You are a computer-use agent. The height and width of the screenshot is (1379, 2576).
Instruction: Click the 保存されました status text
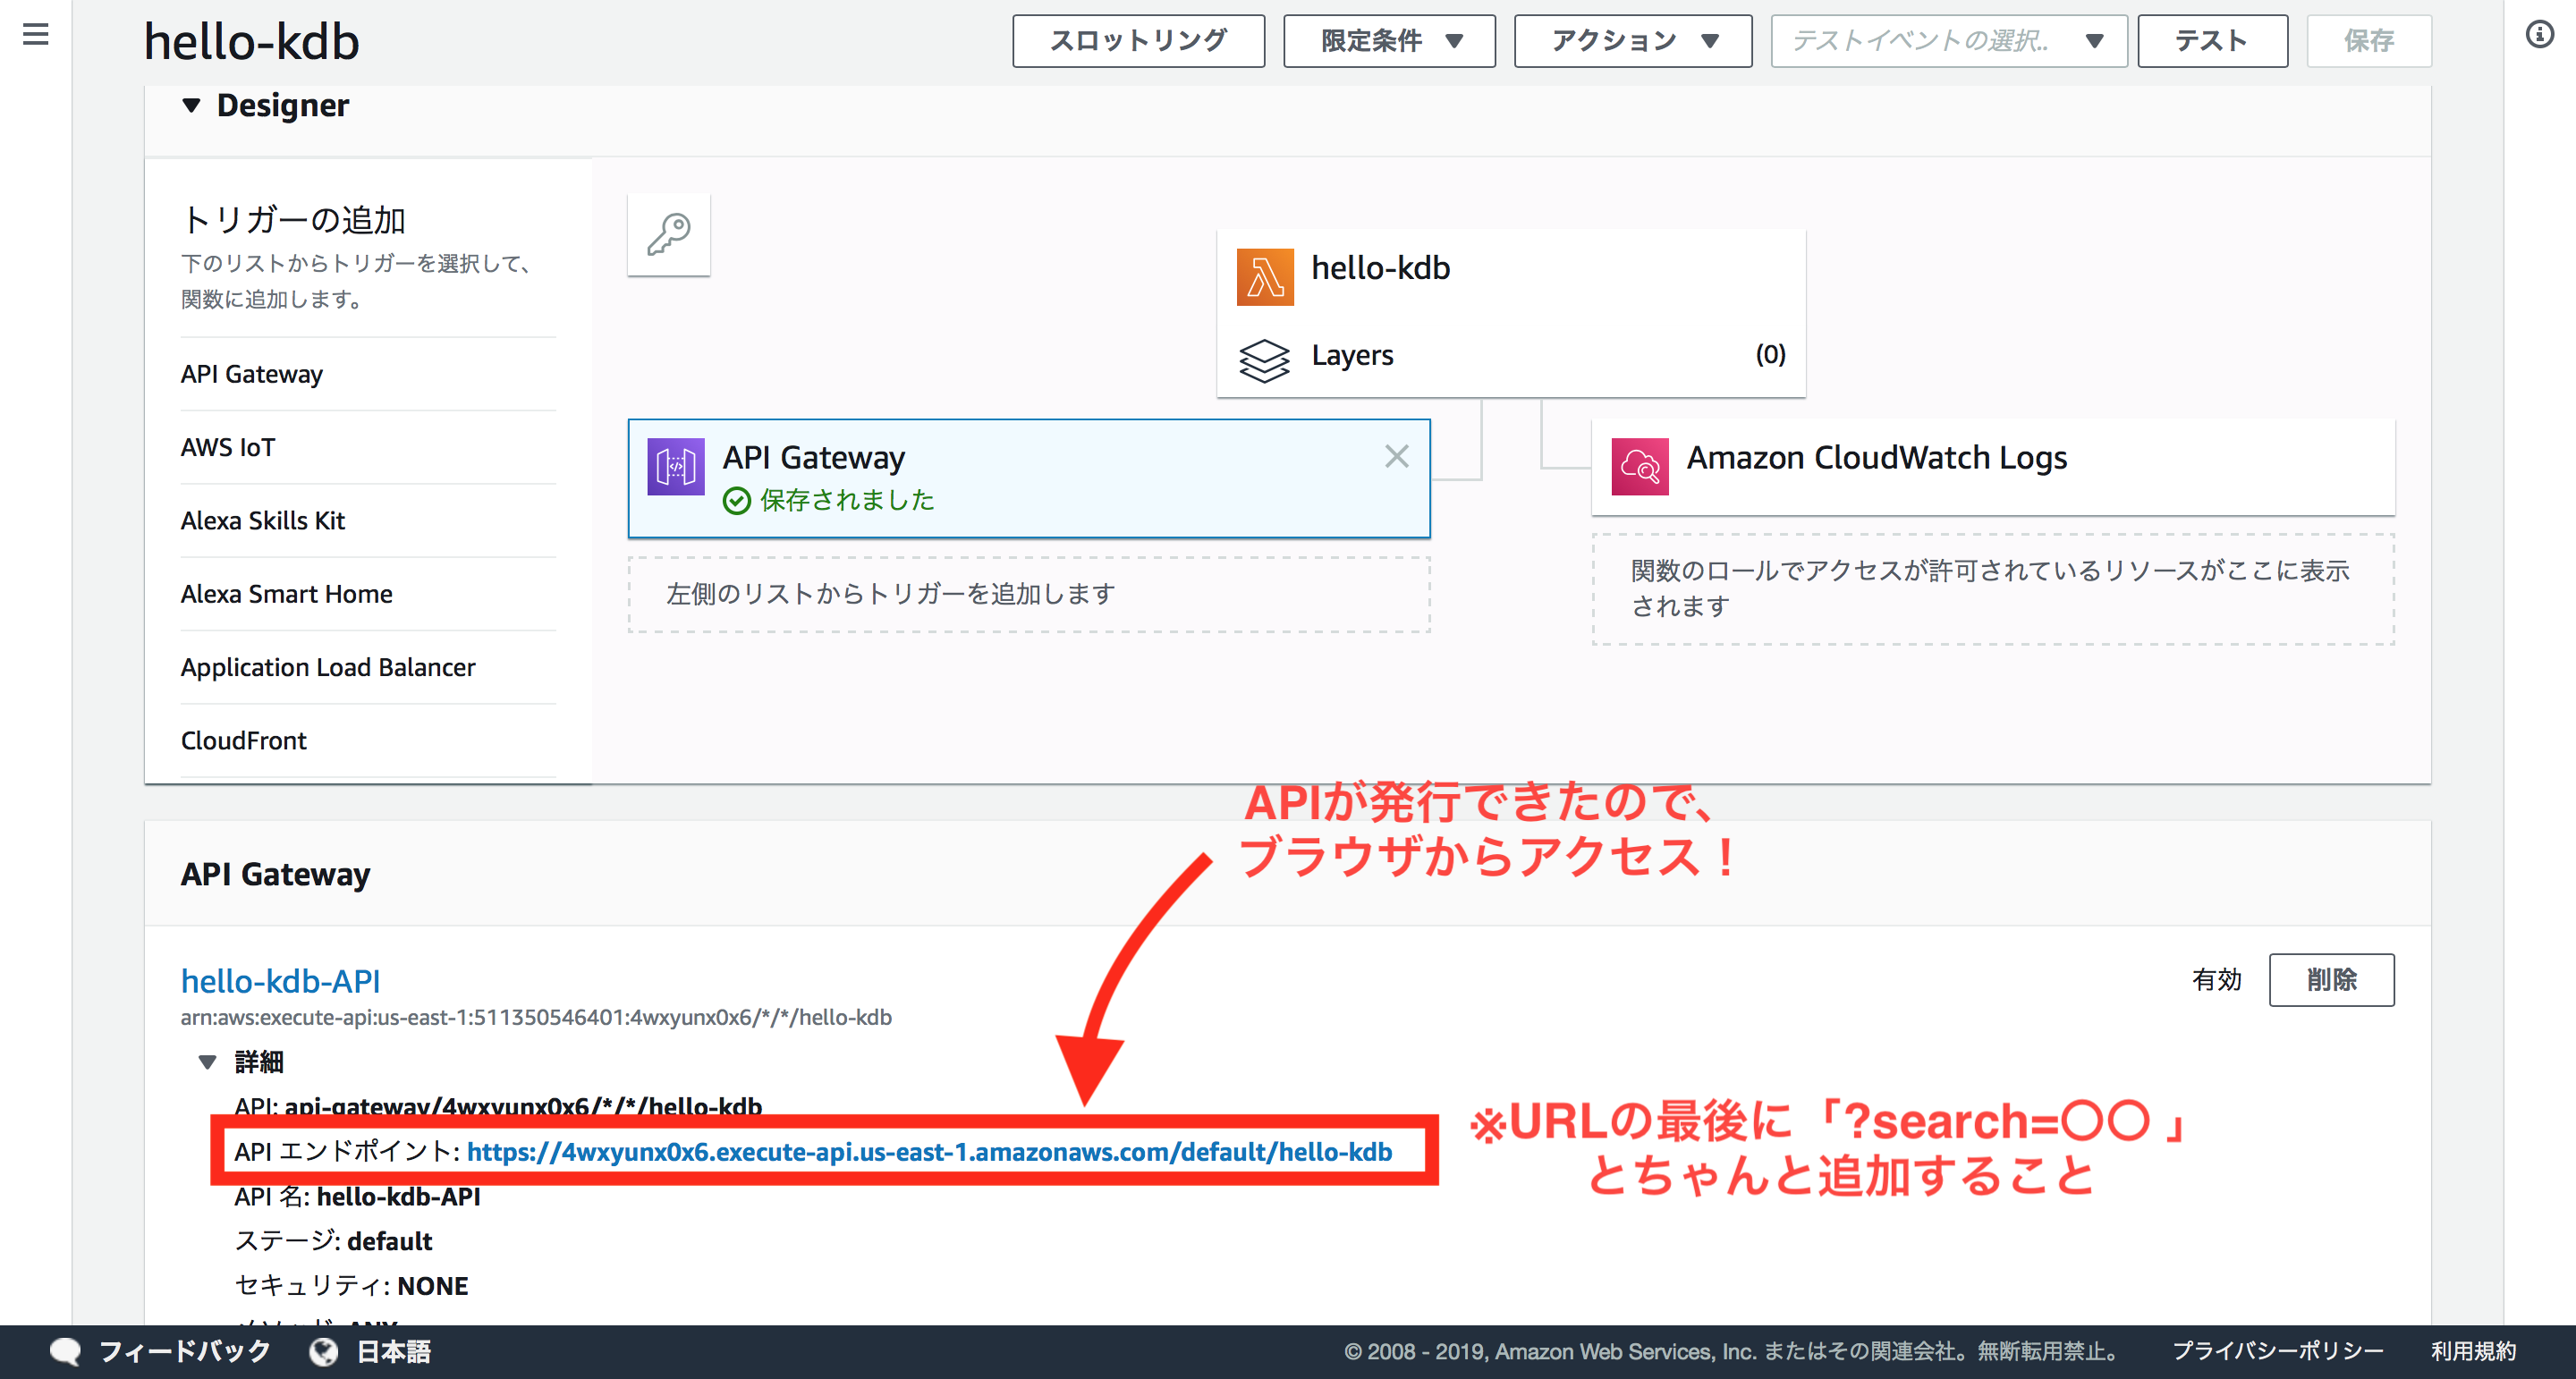pyautogui.click(x=847, y=501)
